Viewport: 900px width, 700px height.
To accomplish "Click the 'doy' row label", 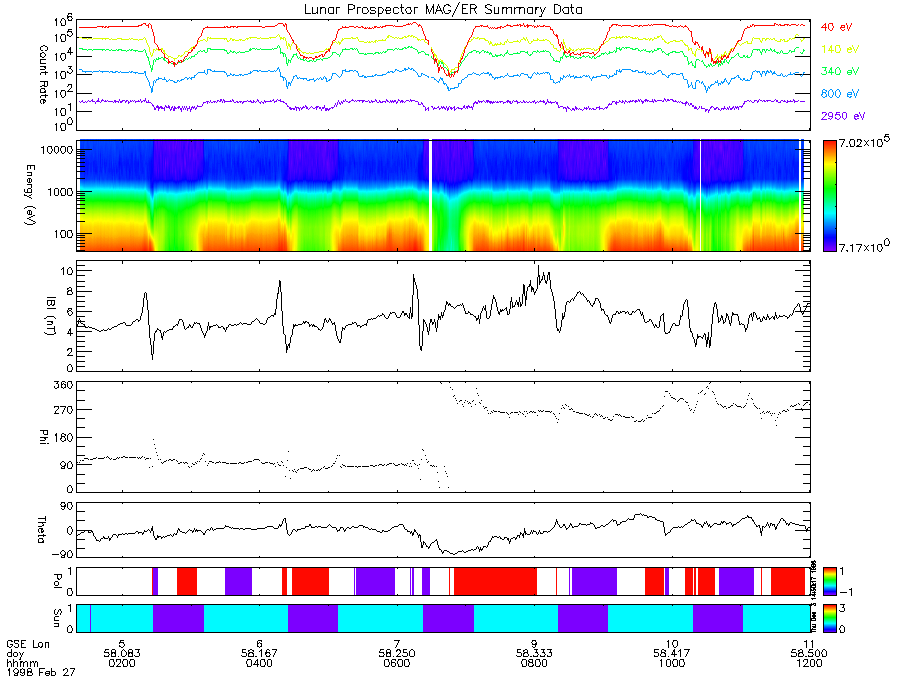I will pos(15,654).
